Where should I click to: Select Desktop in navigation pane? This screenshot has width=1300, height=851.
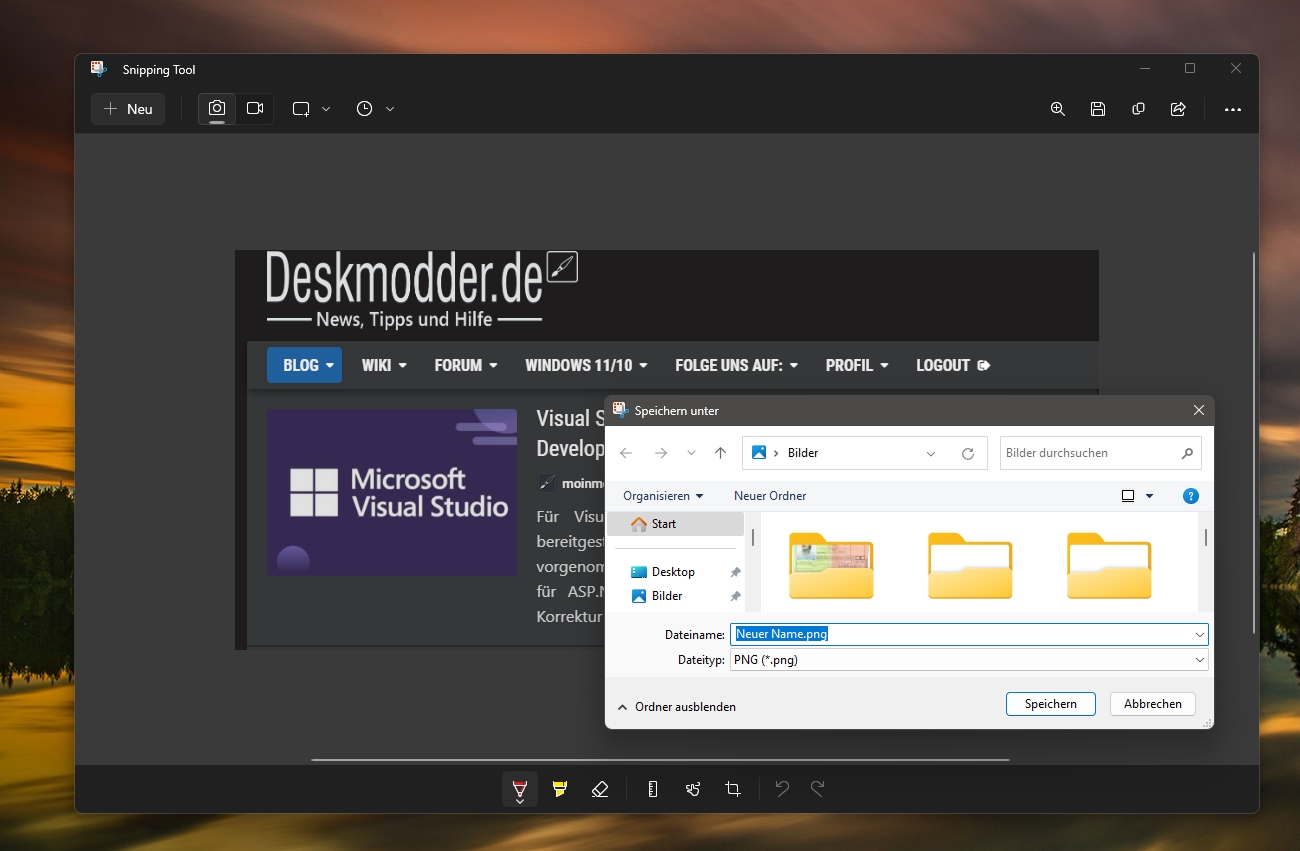(x=673, y=572)
